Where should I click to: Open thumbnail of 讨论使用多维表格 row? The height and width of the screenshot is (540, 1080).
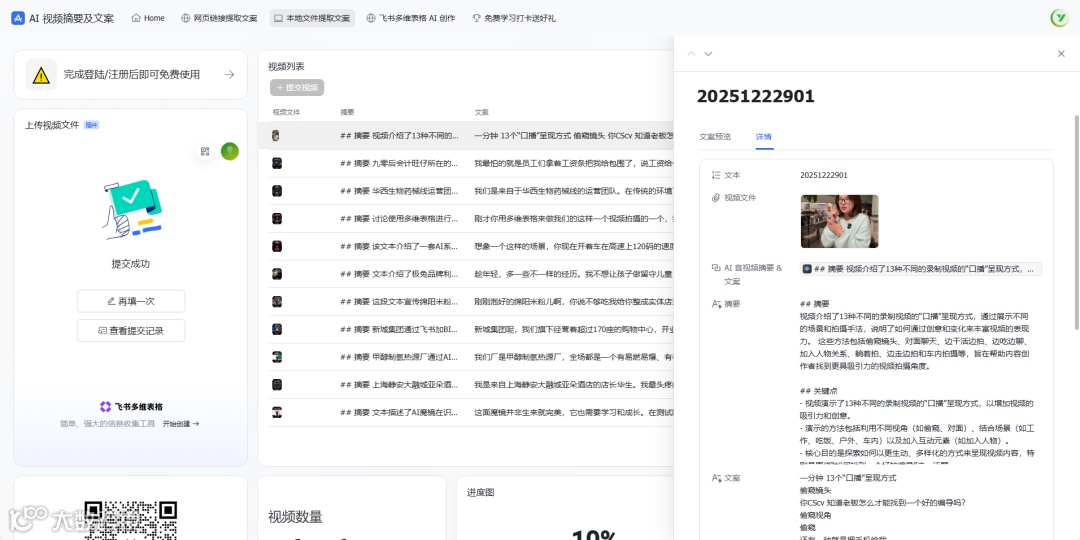(276, 218)
